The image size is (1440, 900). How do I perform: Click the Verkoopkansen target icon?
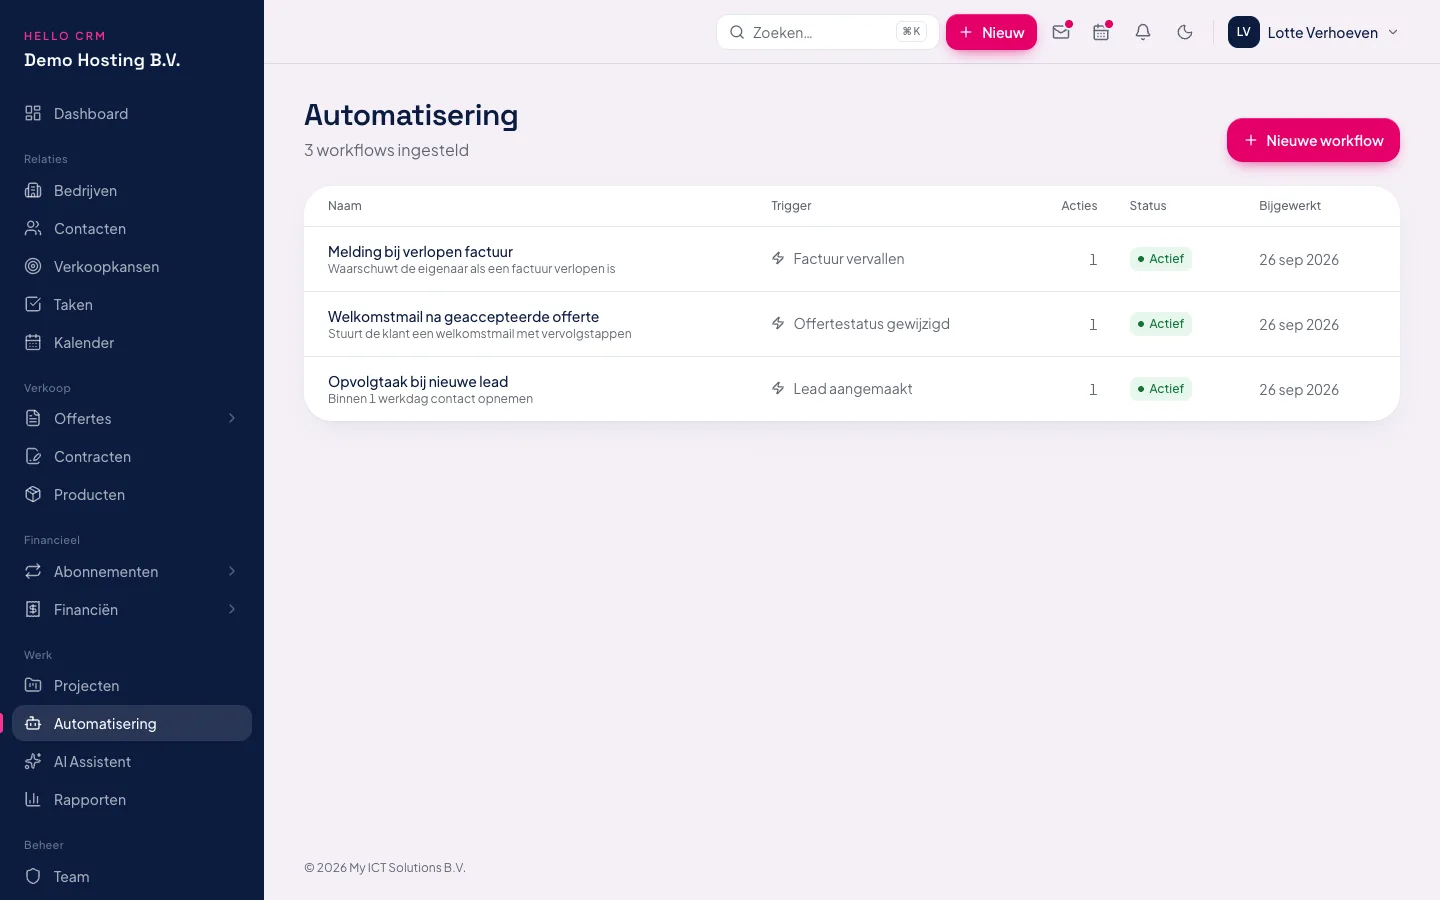33,266
